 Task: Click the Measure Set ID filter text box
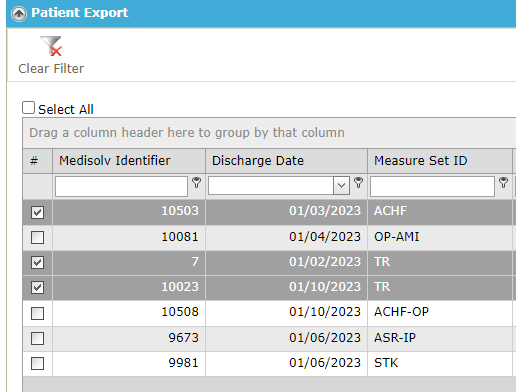432,186
